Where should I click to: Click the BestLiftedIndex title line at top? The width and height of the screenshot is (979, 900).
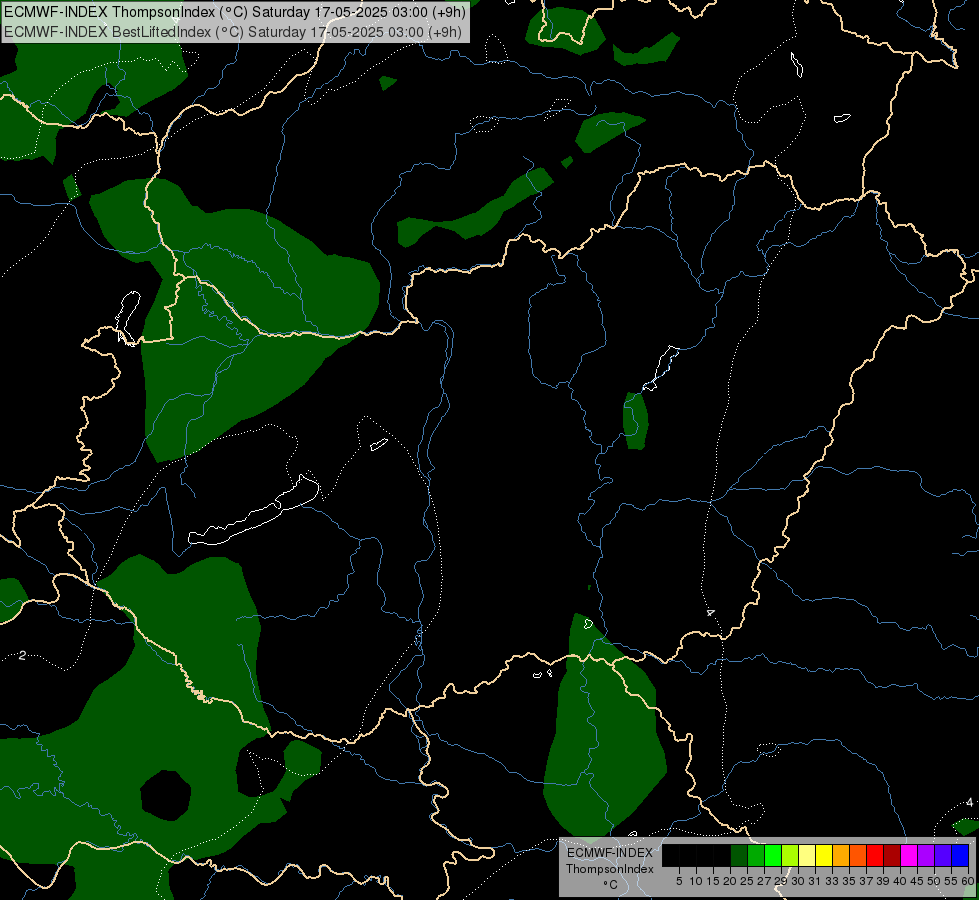click(x=233, y=32)
